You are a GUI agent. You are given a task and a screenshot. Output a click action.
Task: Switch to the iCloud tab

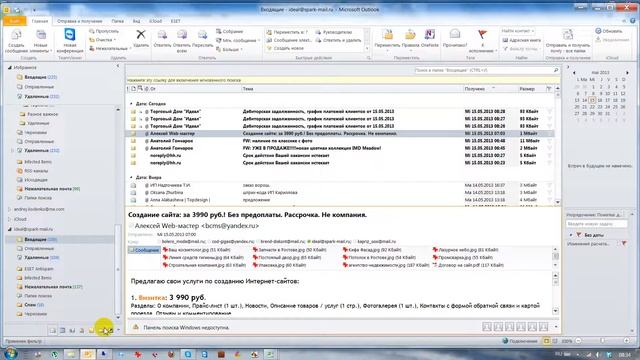click(156, 21)
